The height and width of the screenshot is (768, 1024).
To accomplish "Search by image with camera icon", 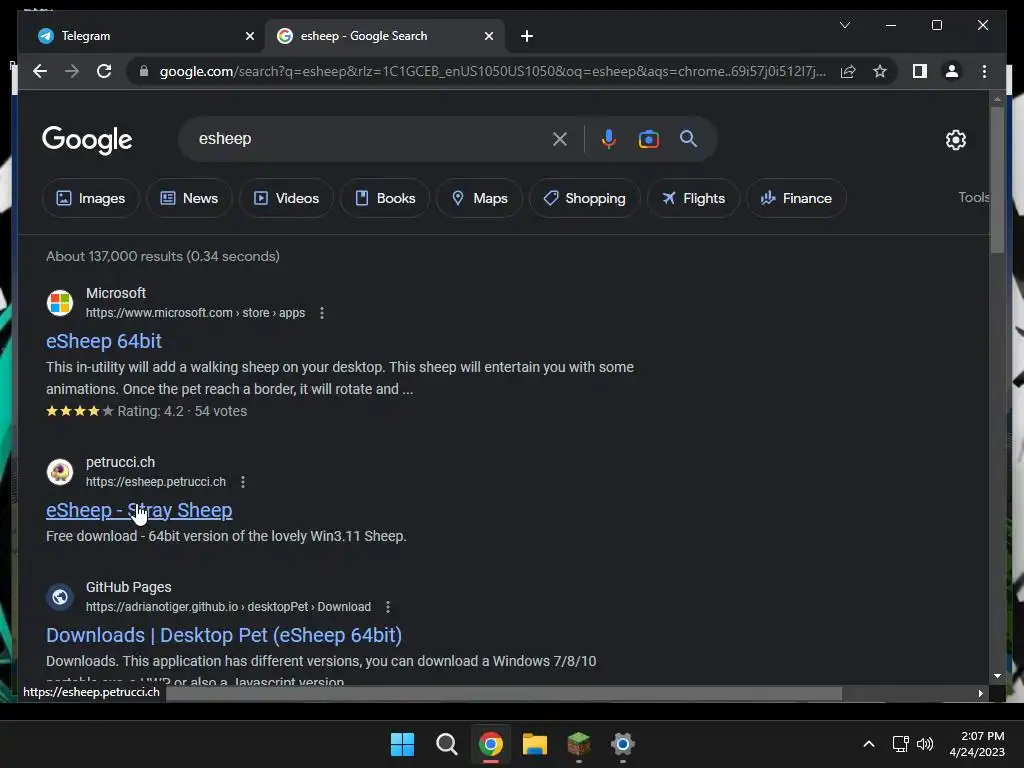I will point(648,139).
